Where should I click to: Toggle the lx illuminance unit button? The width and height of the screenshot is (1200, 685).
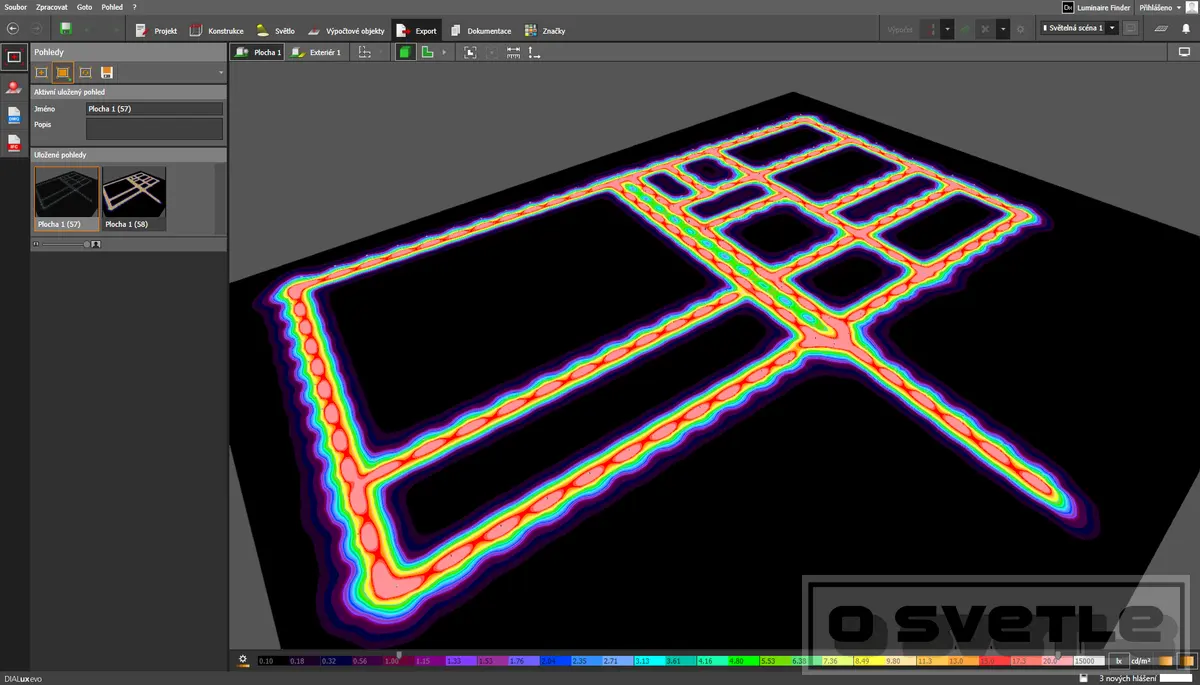(x=1119, y=661)
